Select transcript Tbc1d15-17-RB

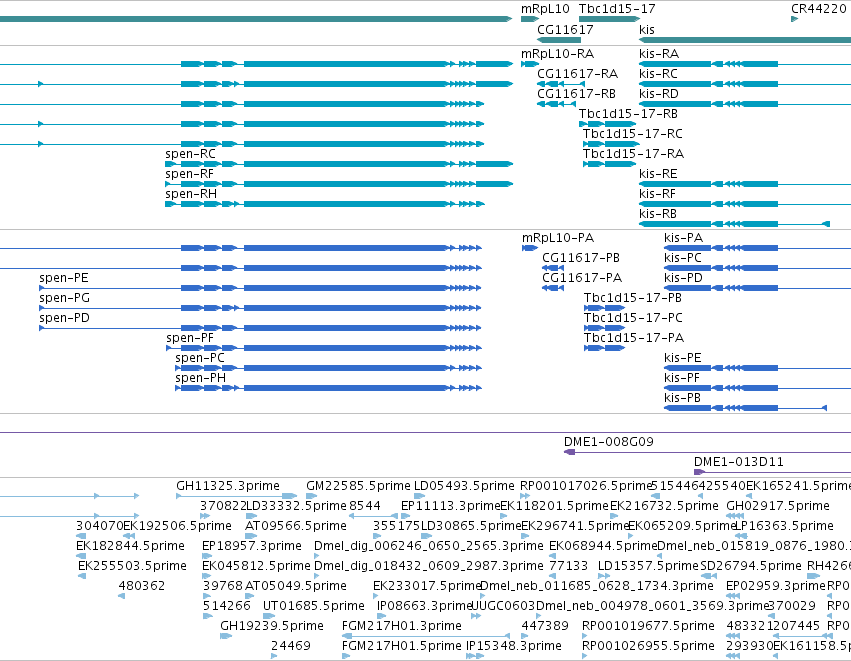point(628,114)
